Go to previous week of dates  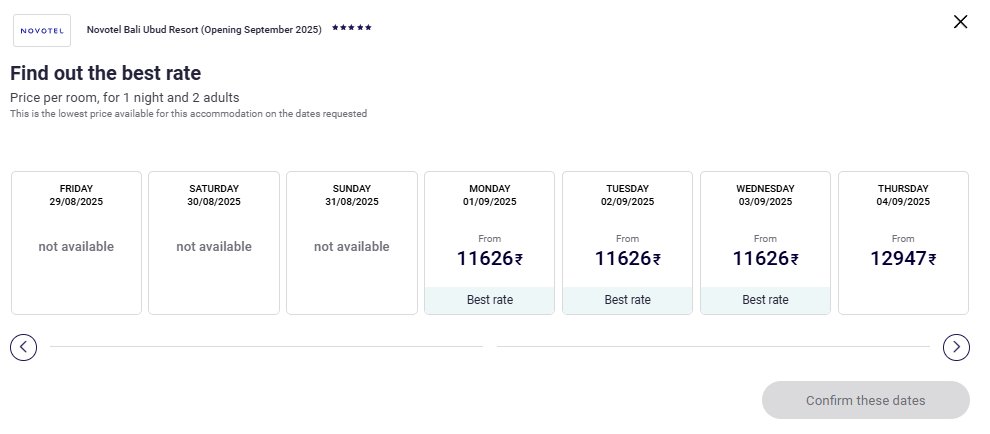(23, 347)
